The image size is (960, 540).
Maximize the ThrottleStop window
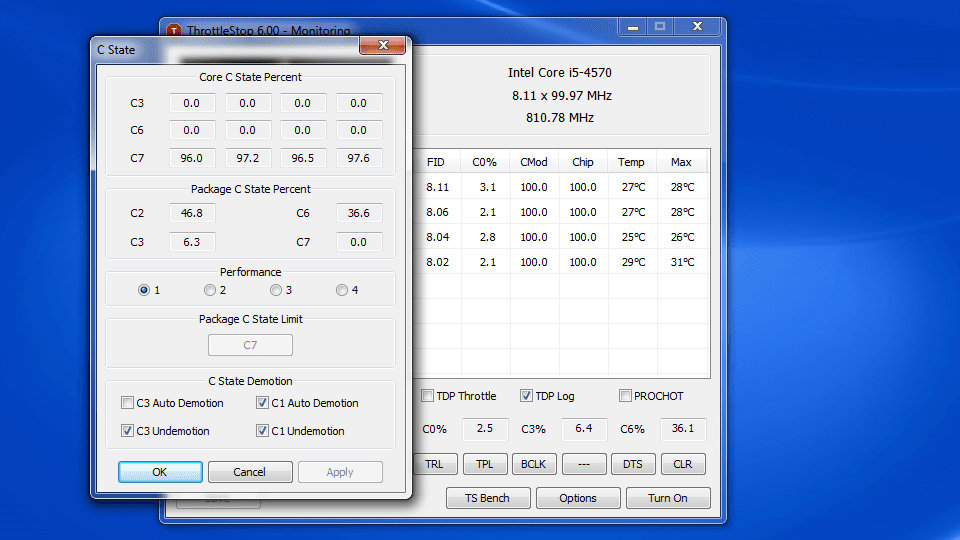(x=659, y=27)
